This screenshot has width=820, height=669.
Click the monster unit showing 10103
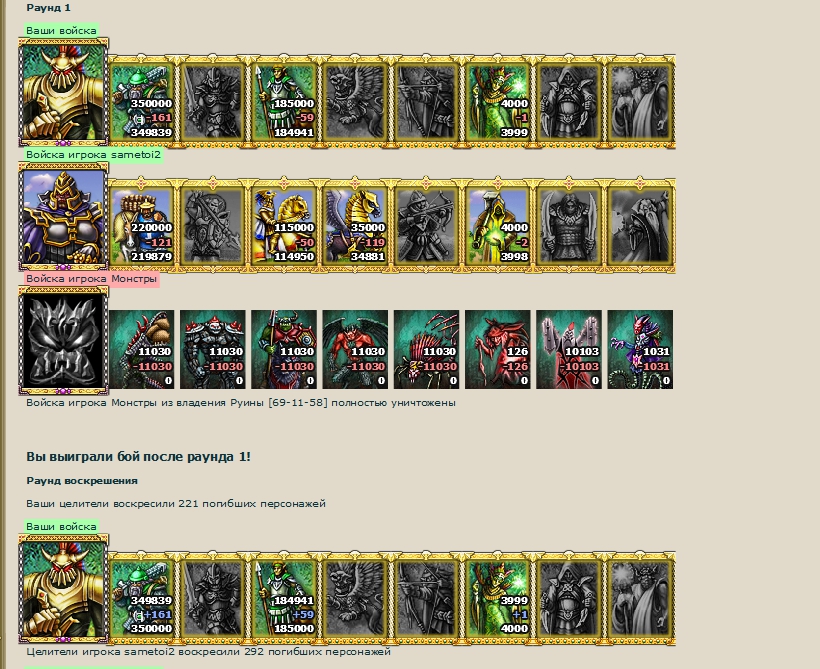point(569,349)
